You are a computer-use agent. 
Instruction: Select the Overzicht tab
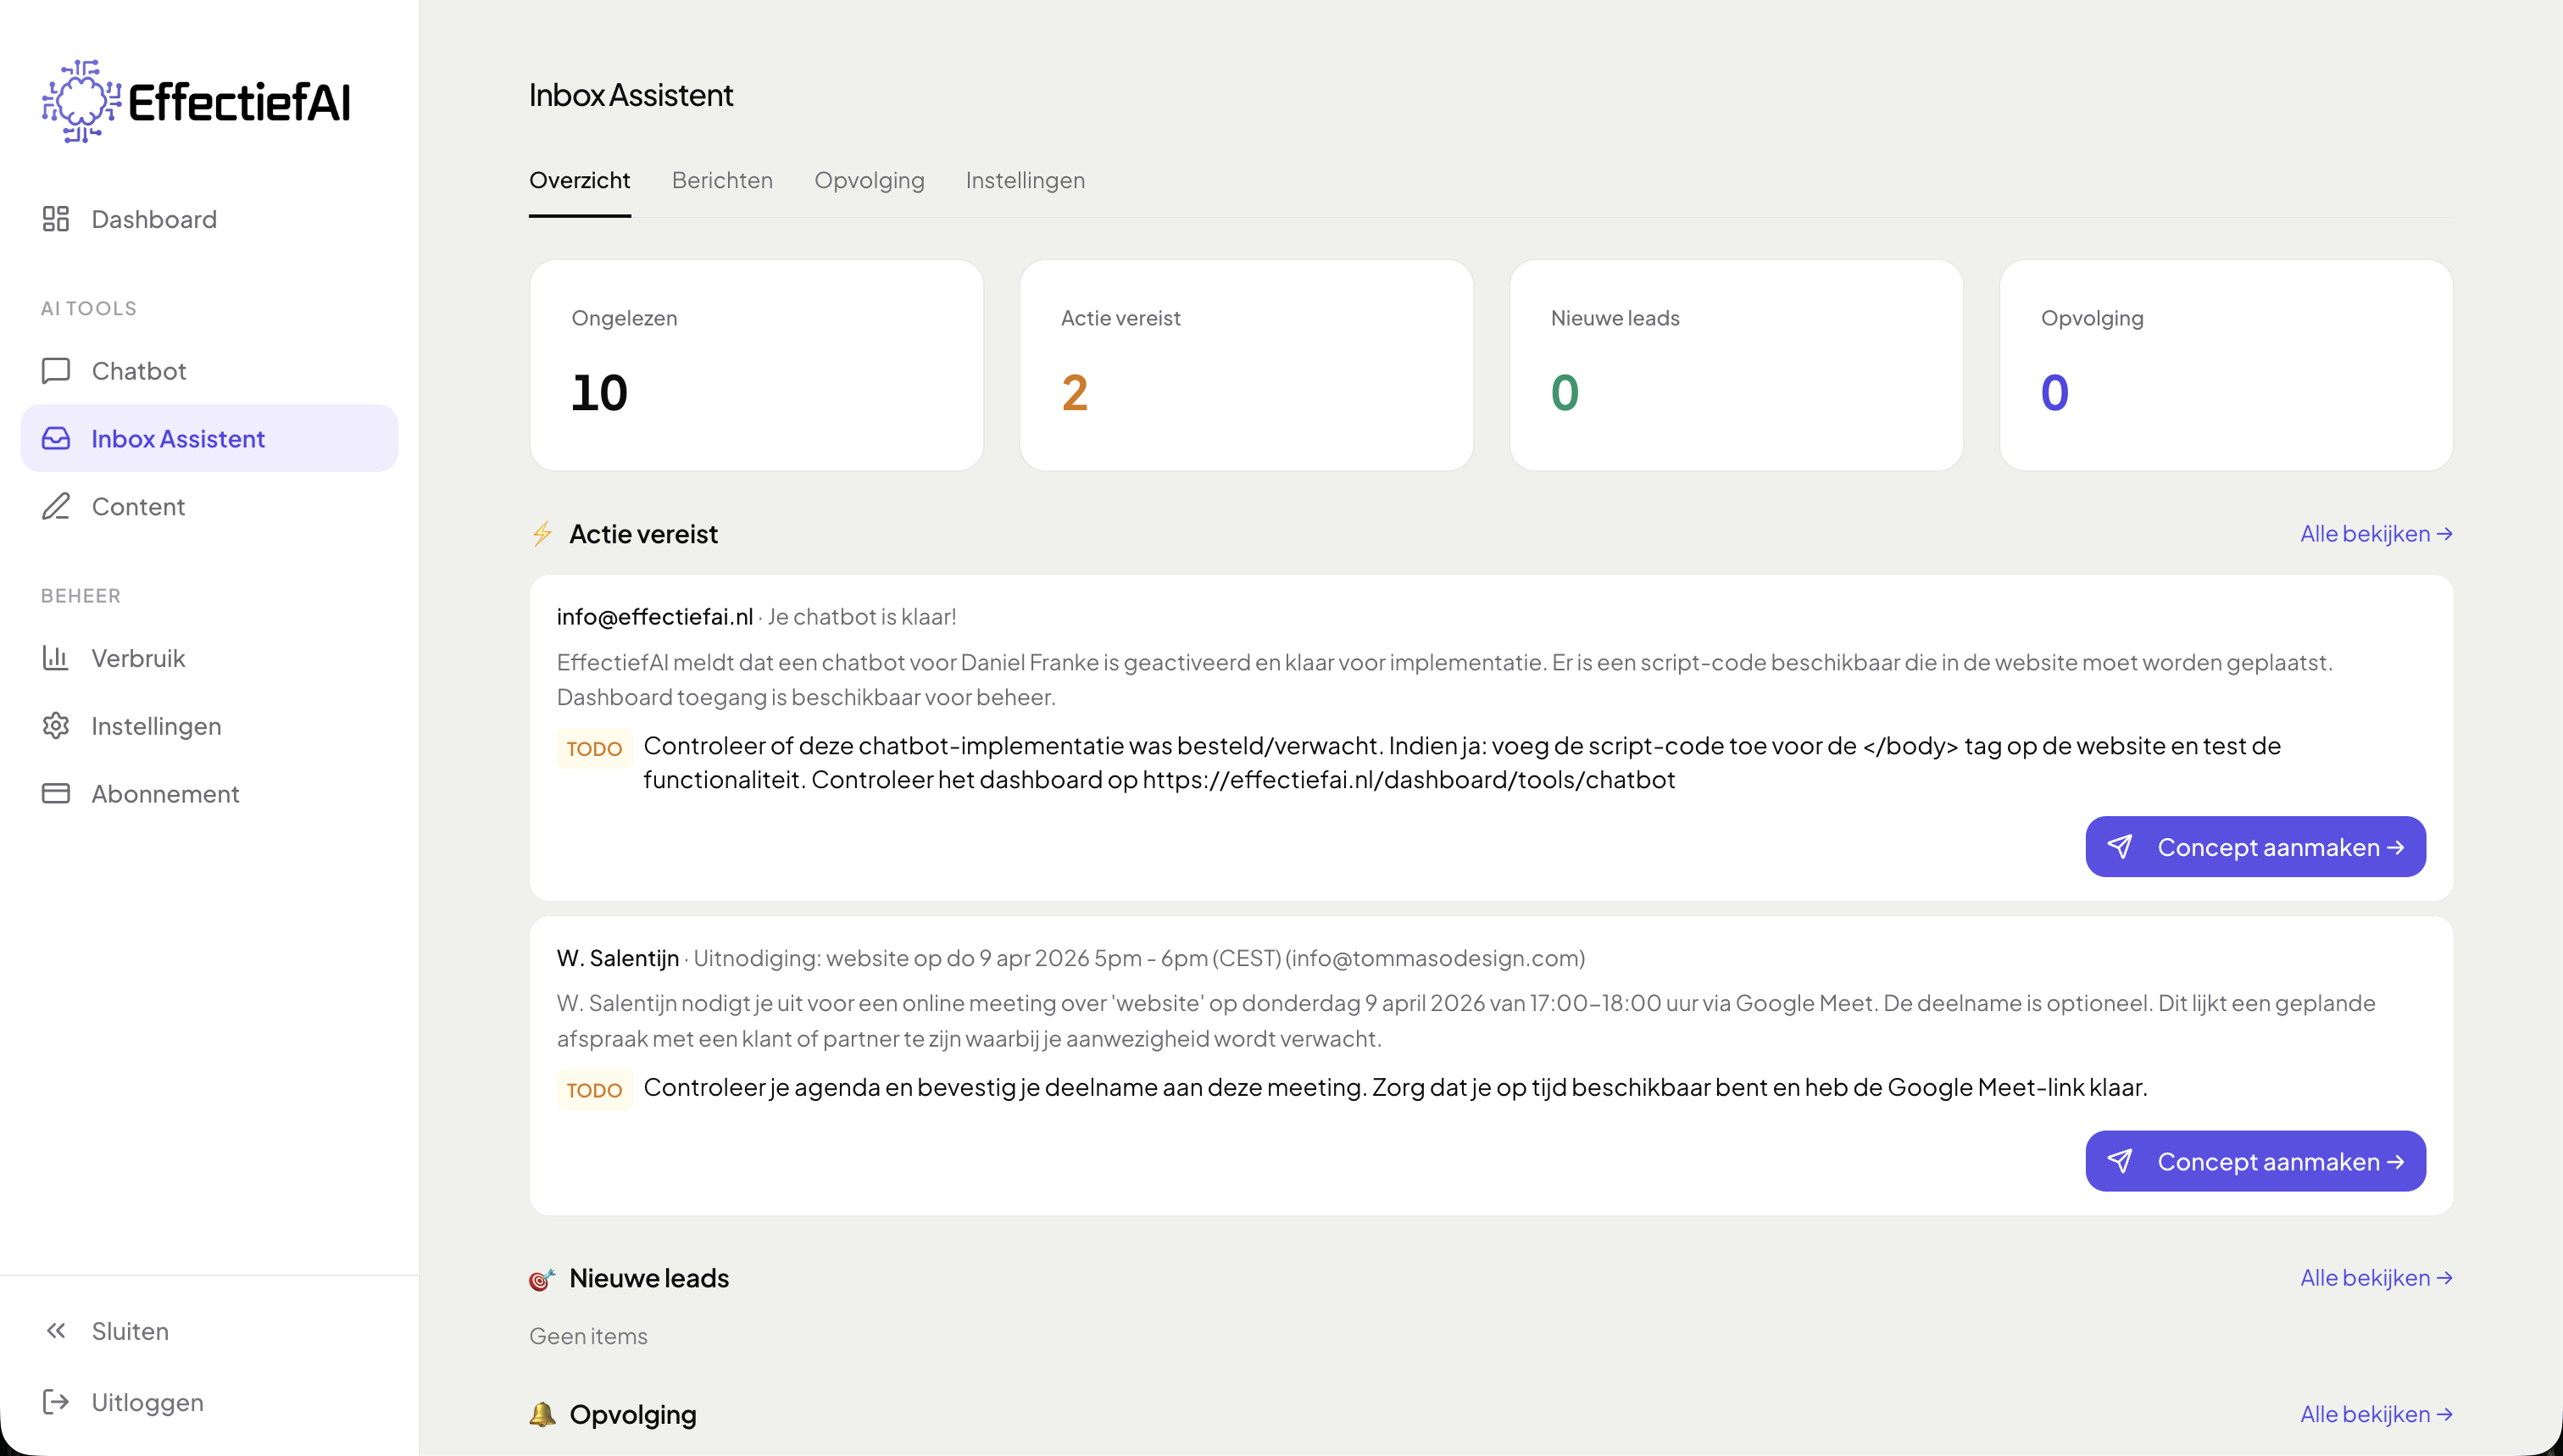[x=579, y=181]
